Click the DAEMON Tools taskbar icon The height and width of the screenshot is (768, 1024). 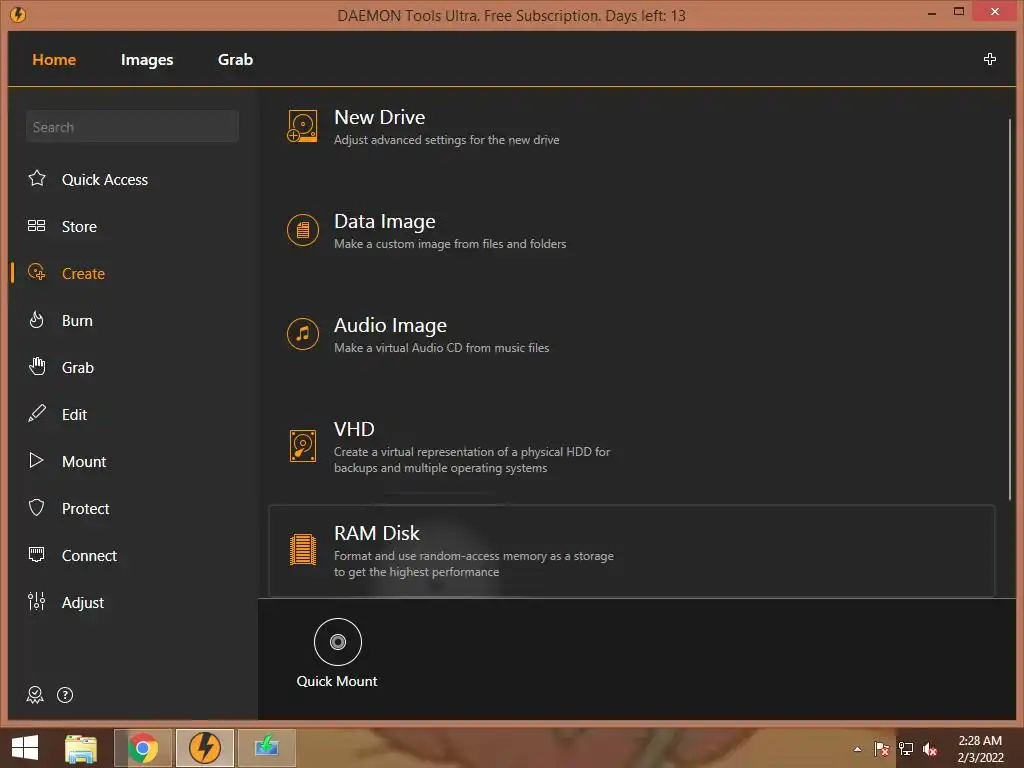pos(205,748)
